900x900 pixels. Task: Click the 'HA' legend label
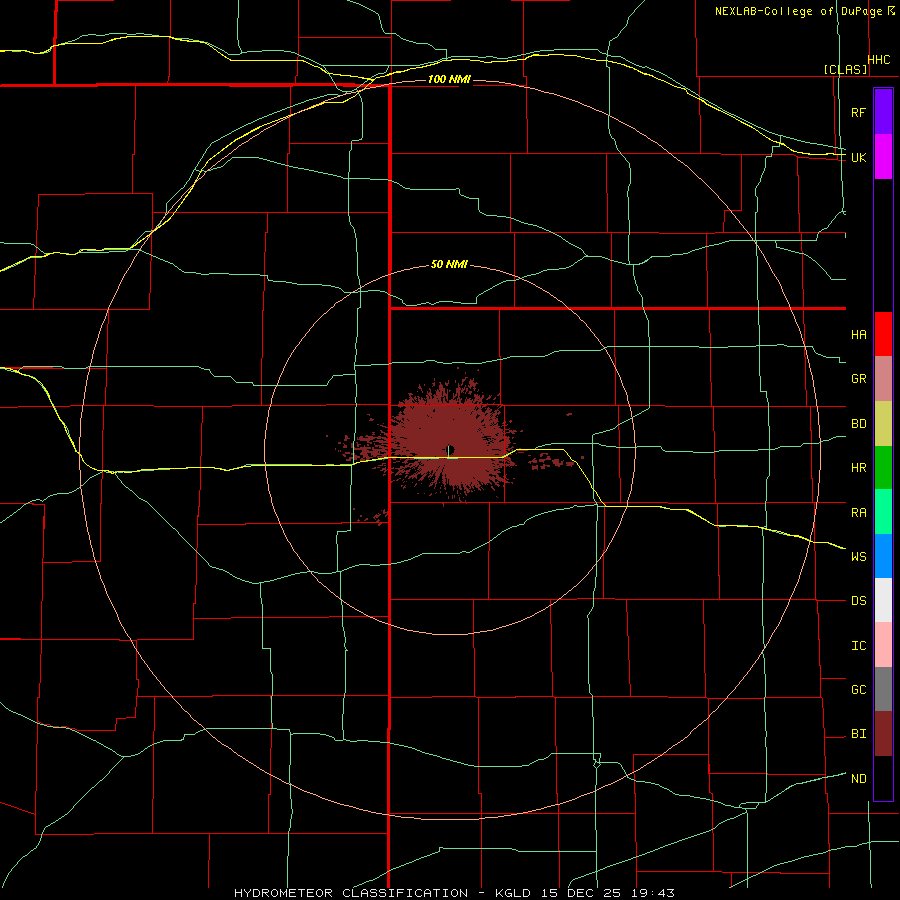(859, 334)
